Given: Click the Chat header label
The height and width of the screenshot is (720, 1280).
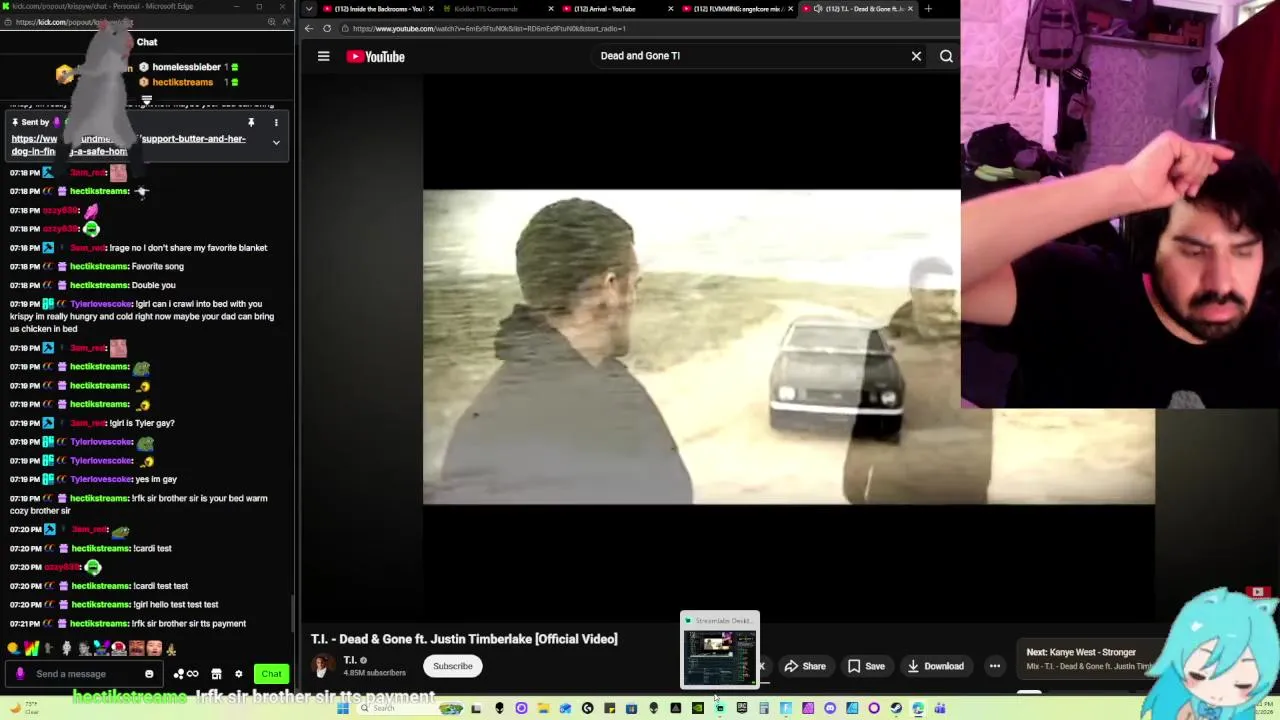Looking at the screenshot, I should (x=147, y=42).
